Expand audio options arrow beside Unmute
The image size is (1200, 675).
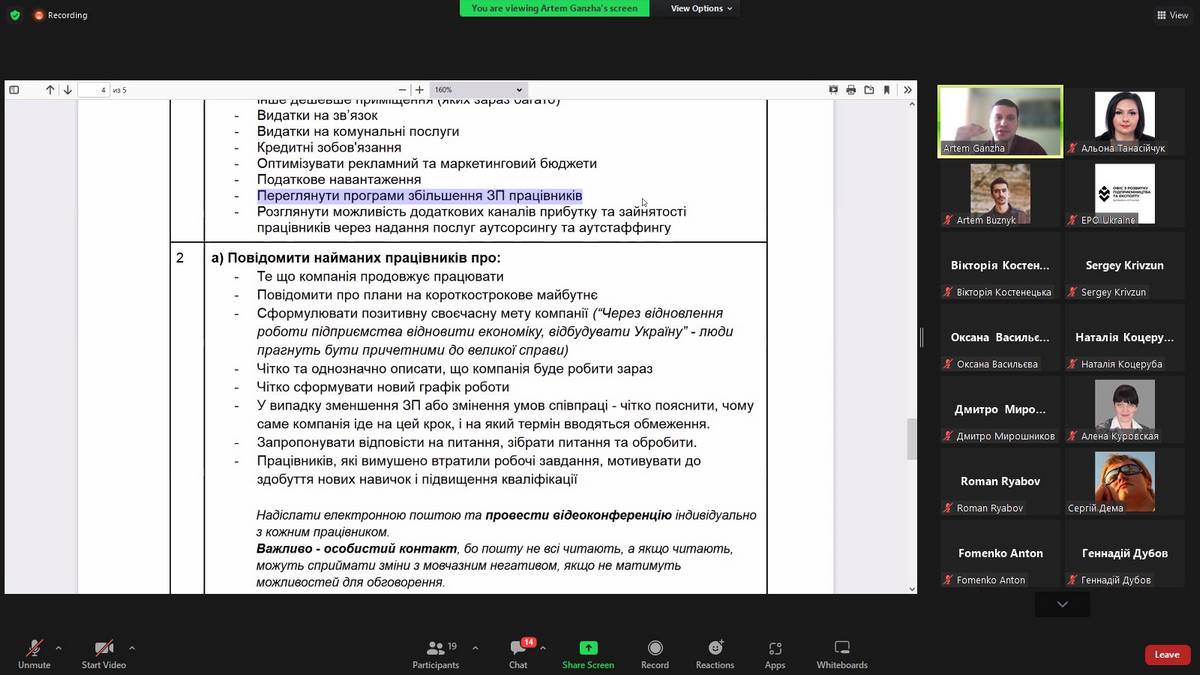pos(58,648)
